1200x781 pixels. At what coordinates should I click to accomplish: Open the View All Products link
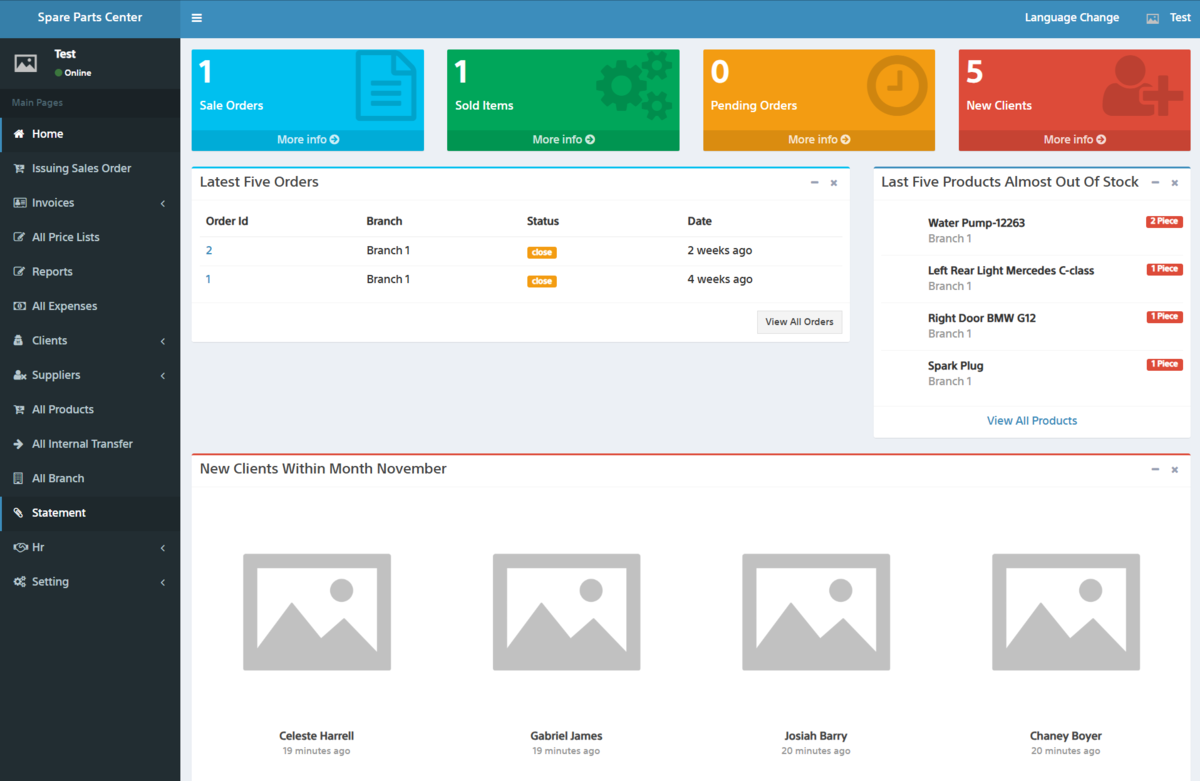pyautogui.click(x=1031, y=420)
